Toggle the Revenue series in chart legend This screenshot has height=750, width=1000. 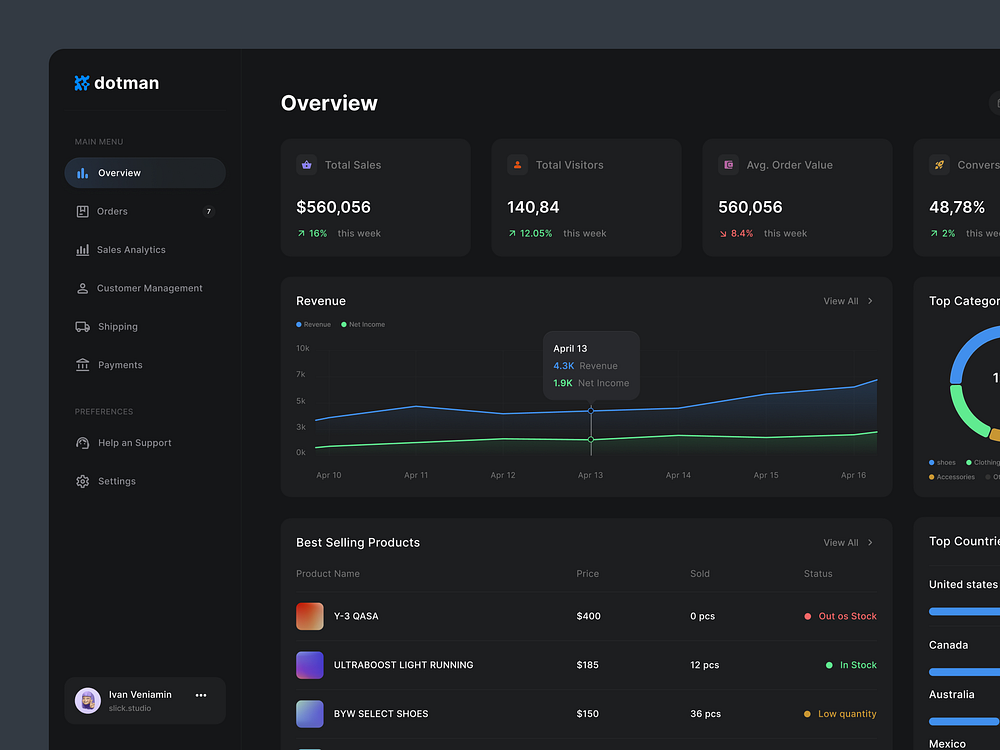[x=313, y=324]
